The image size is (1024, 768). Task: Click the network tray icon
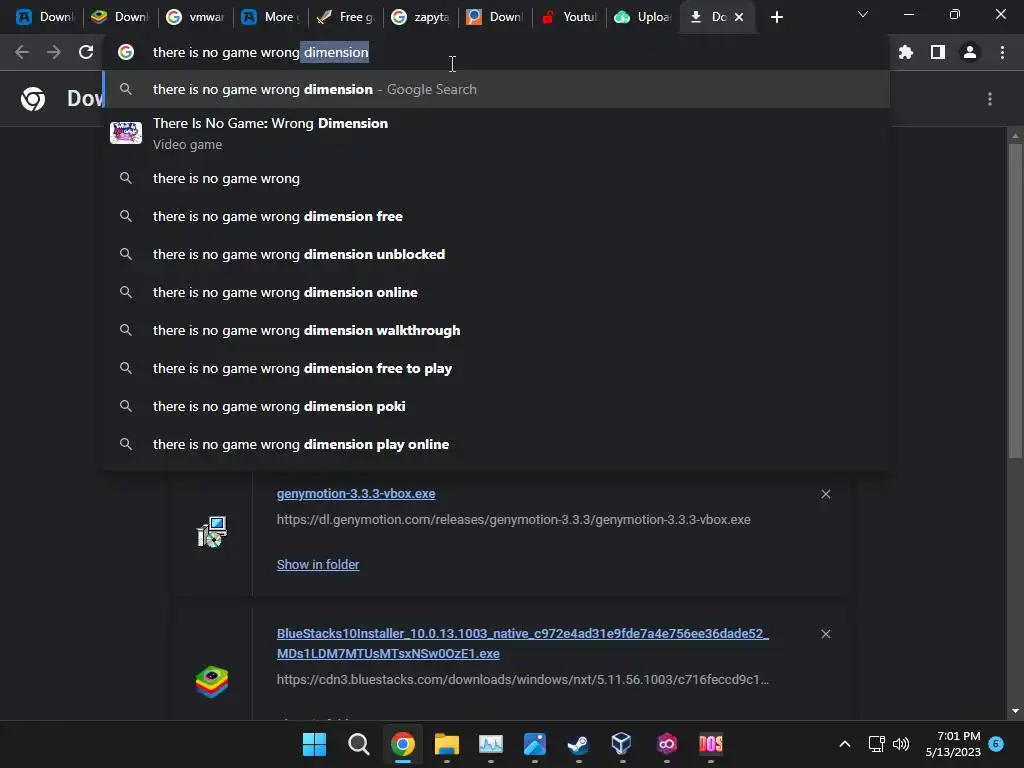point(876,744)
